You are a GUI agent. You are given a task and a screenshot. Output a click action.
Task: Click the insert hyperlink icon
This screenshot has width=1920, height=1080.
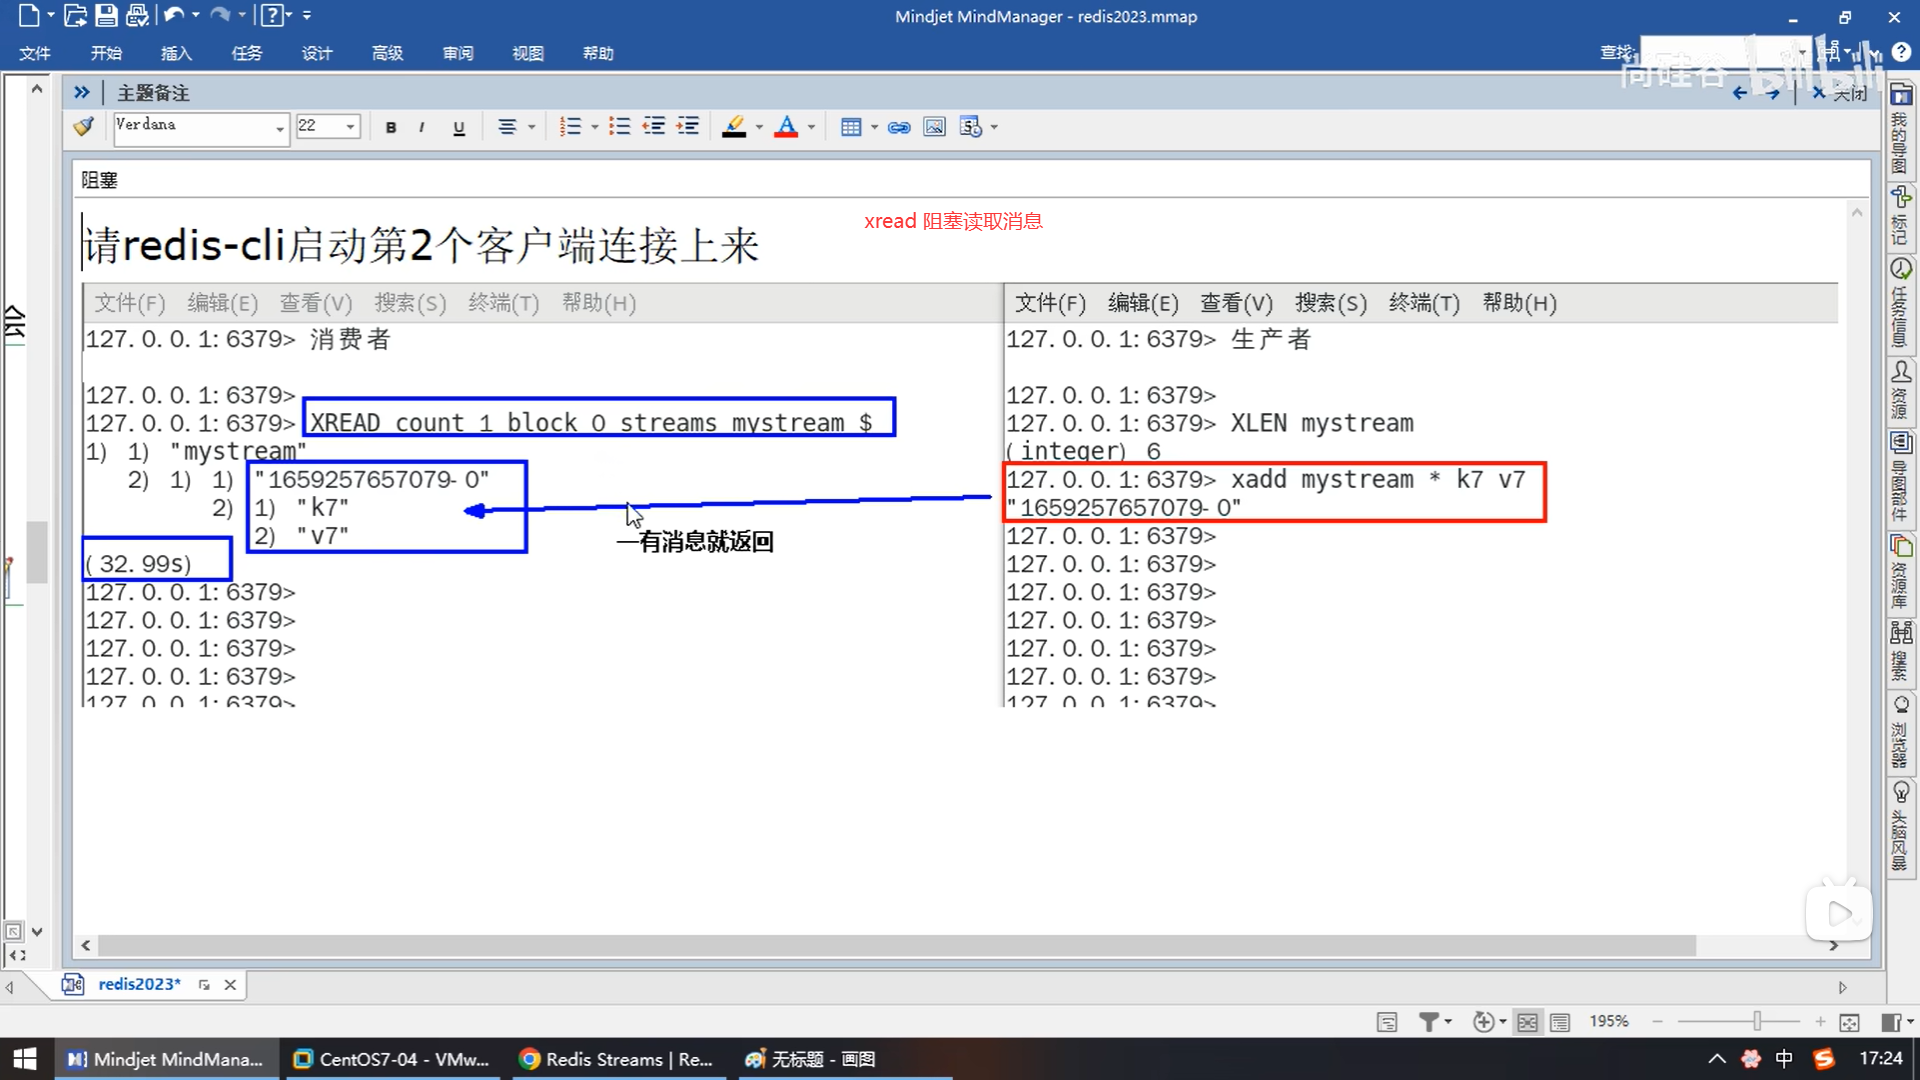pyautogui.click(x=899, y=127)
